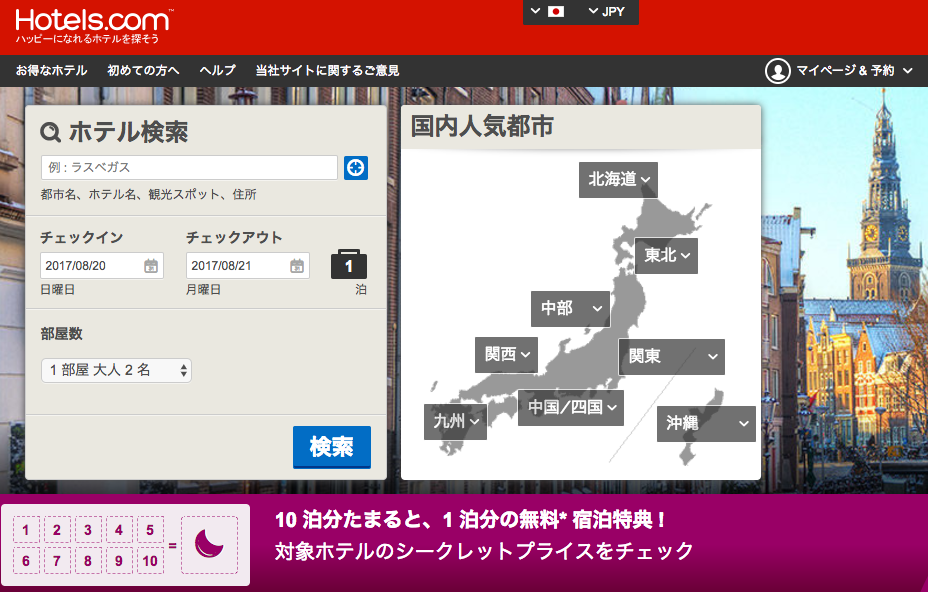Open the お得なホテル menu item

pos(51,71)
